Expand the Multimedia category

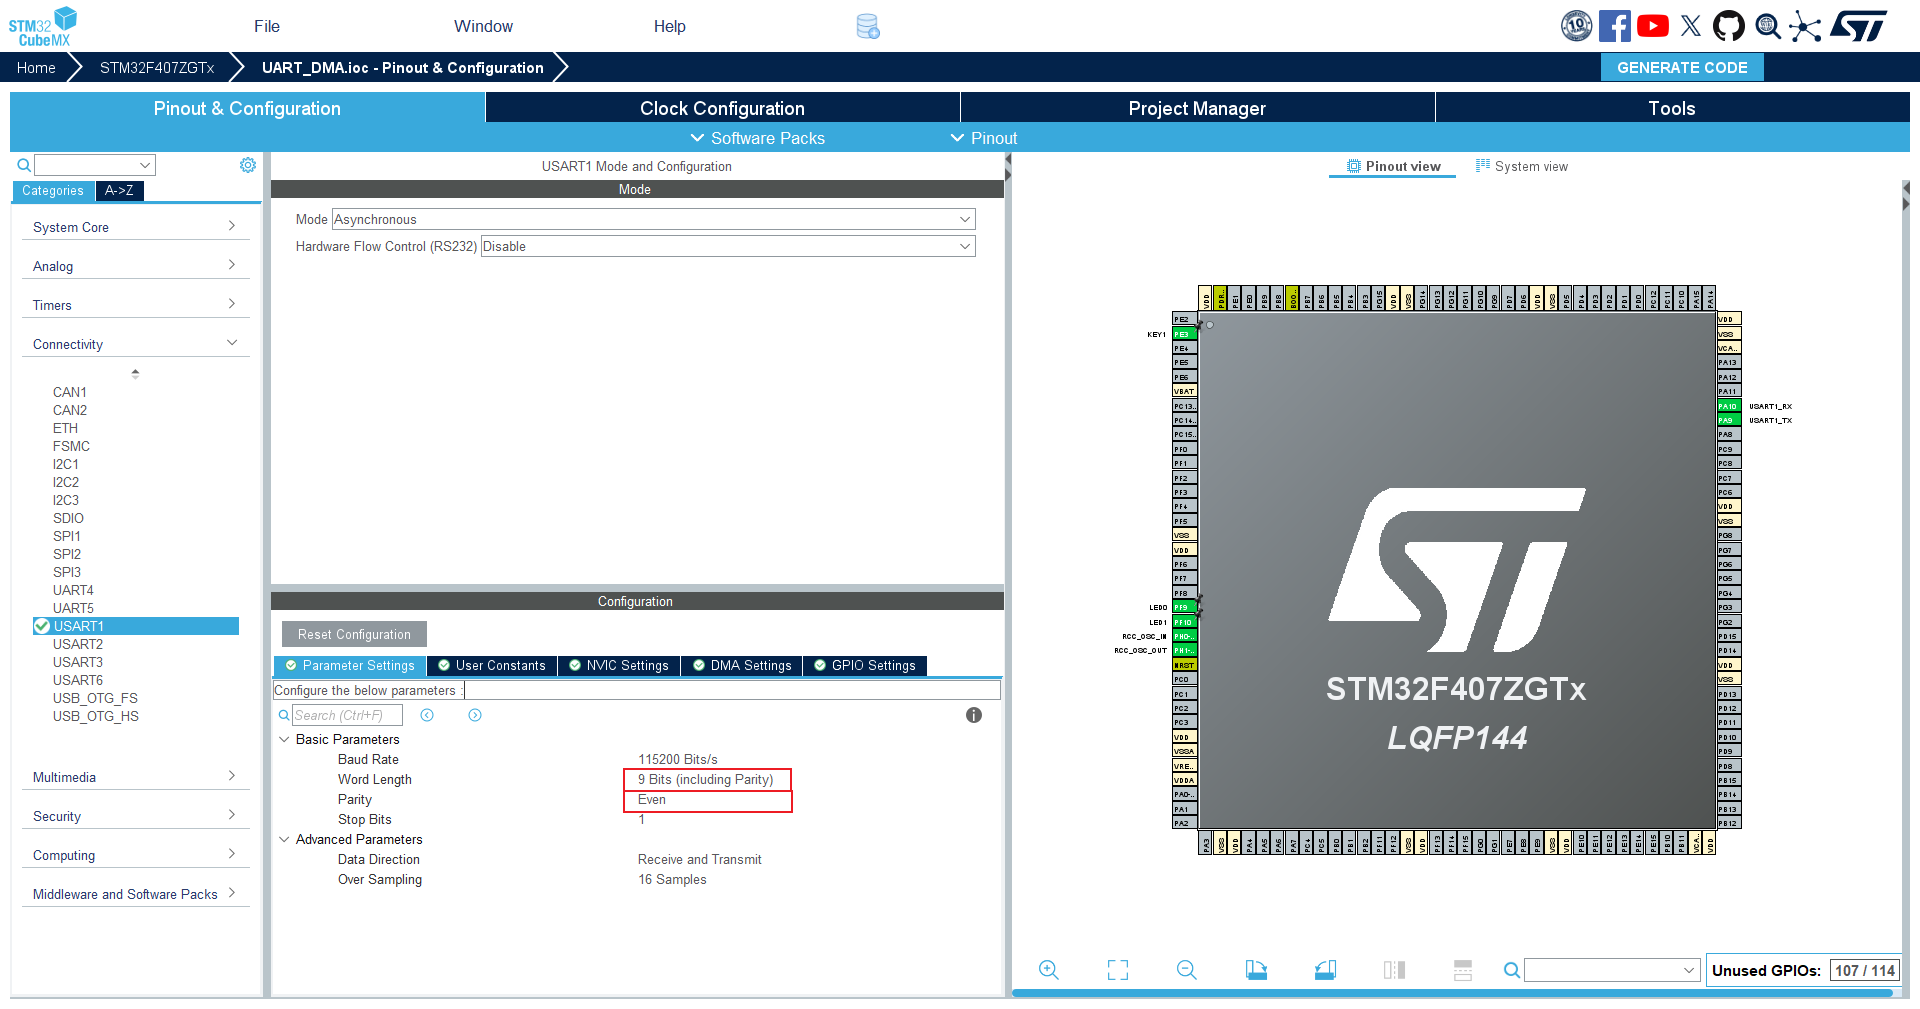tap(135, 777)
